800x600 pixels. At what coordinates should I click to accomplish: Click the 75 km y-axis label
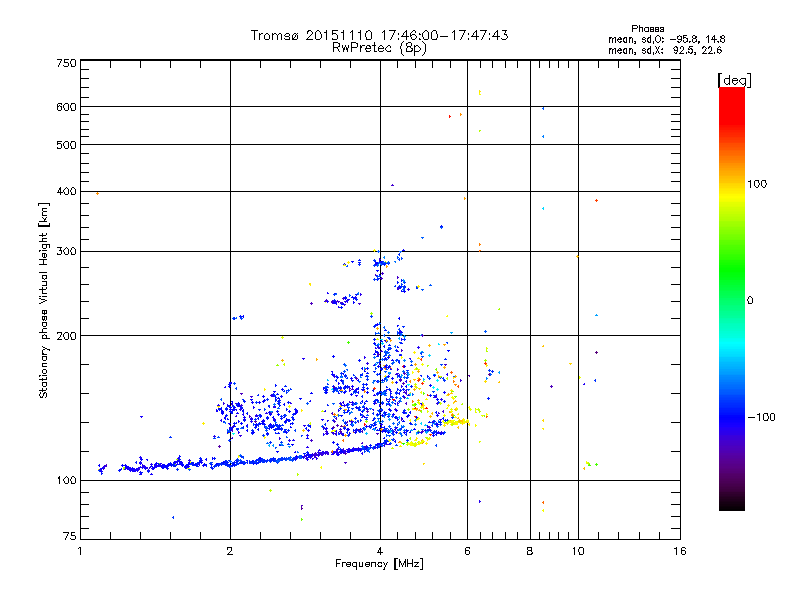(x=70, y=536)
